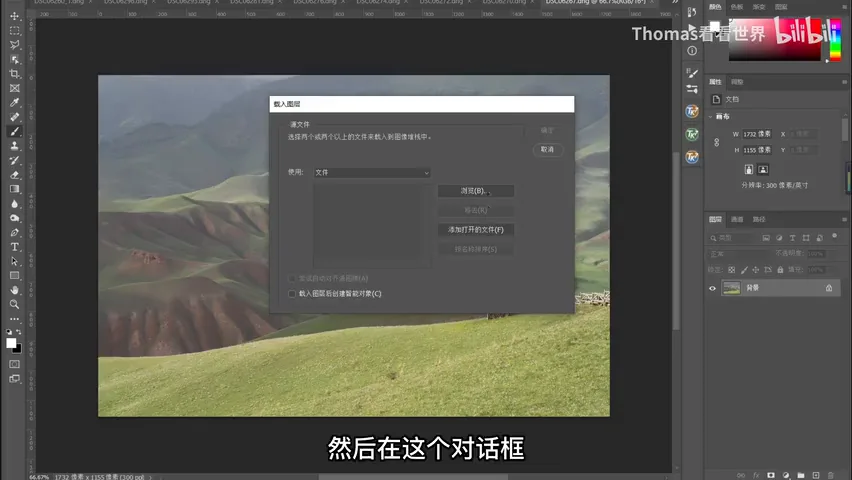The height and width of the screenshot is (480, 852).
Task: Toggle lock all padlock in Layers panel
Action: 780,270
